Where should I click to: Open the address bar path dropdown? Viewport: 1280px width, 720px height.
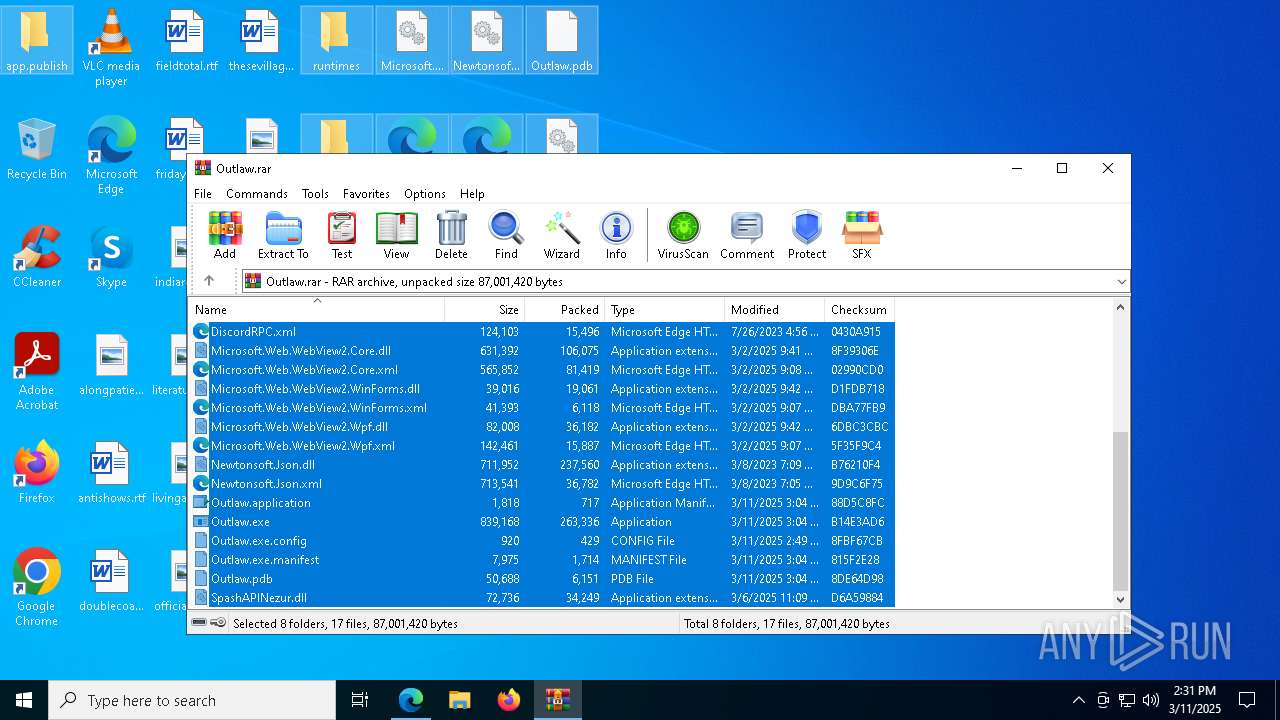click(x=1121, y=282)
